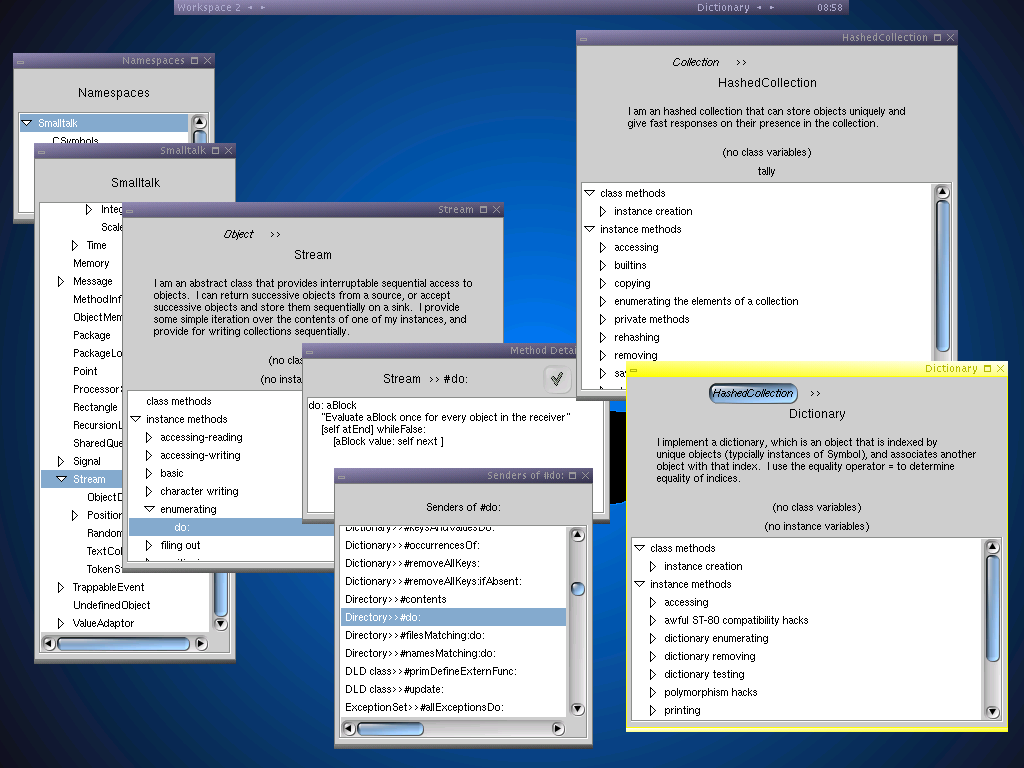Expand the filing out category
This screenshot has height=768, width=1024.
click(x=149, y=545)
